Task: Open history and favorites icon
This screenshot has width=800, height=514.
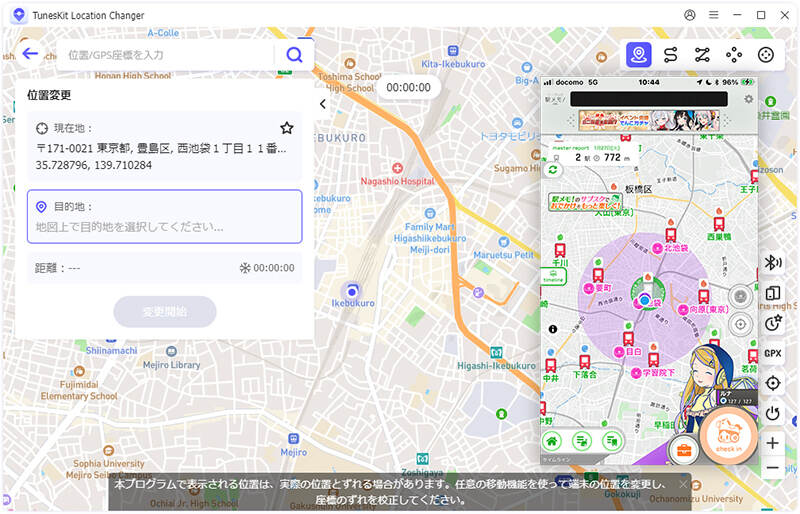Action: coord(772,323)
